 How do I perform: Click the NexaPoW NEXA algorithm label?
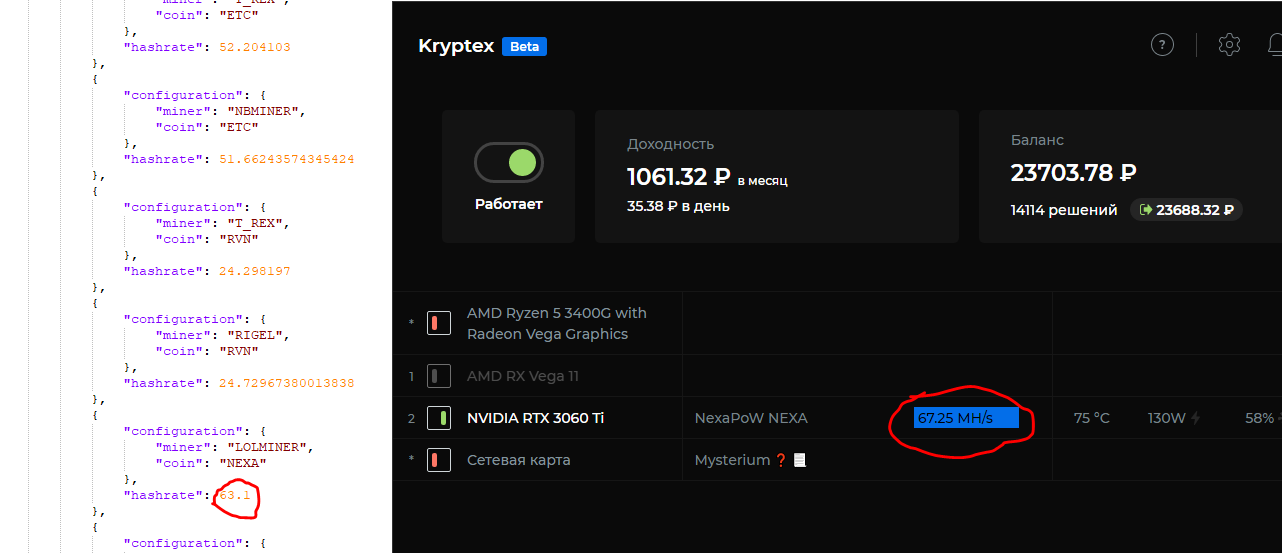(751, 418)
